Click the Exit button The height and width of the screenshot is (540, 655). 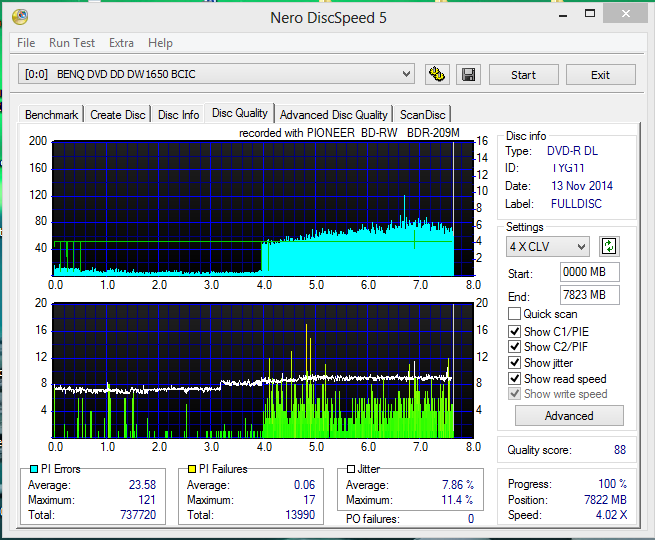[x=600, y=75]
